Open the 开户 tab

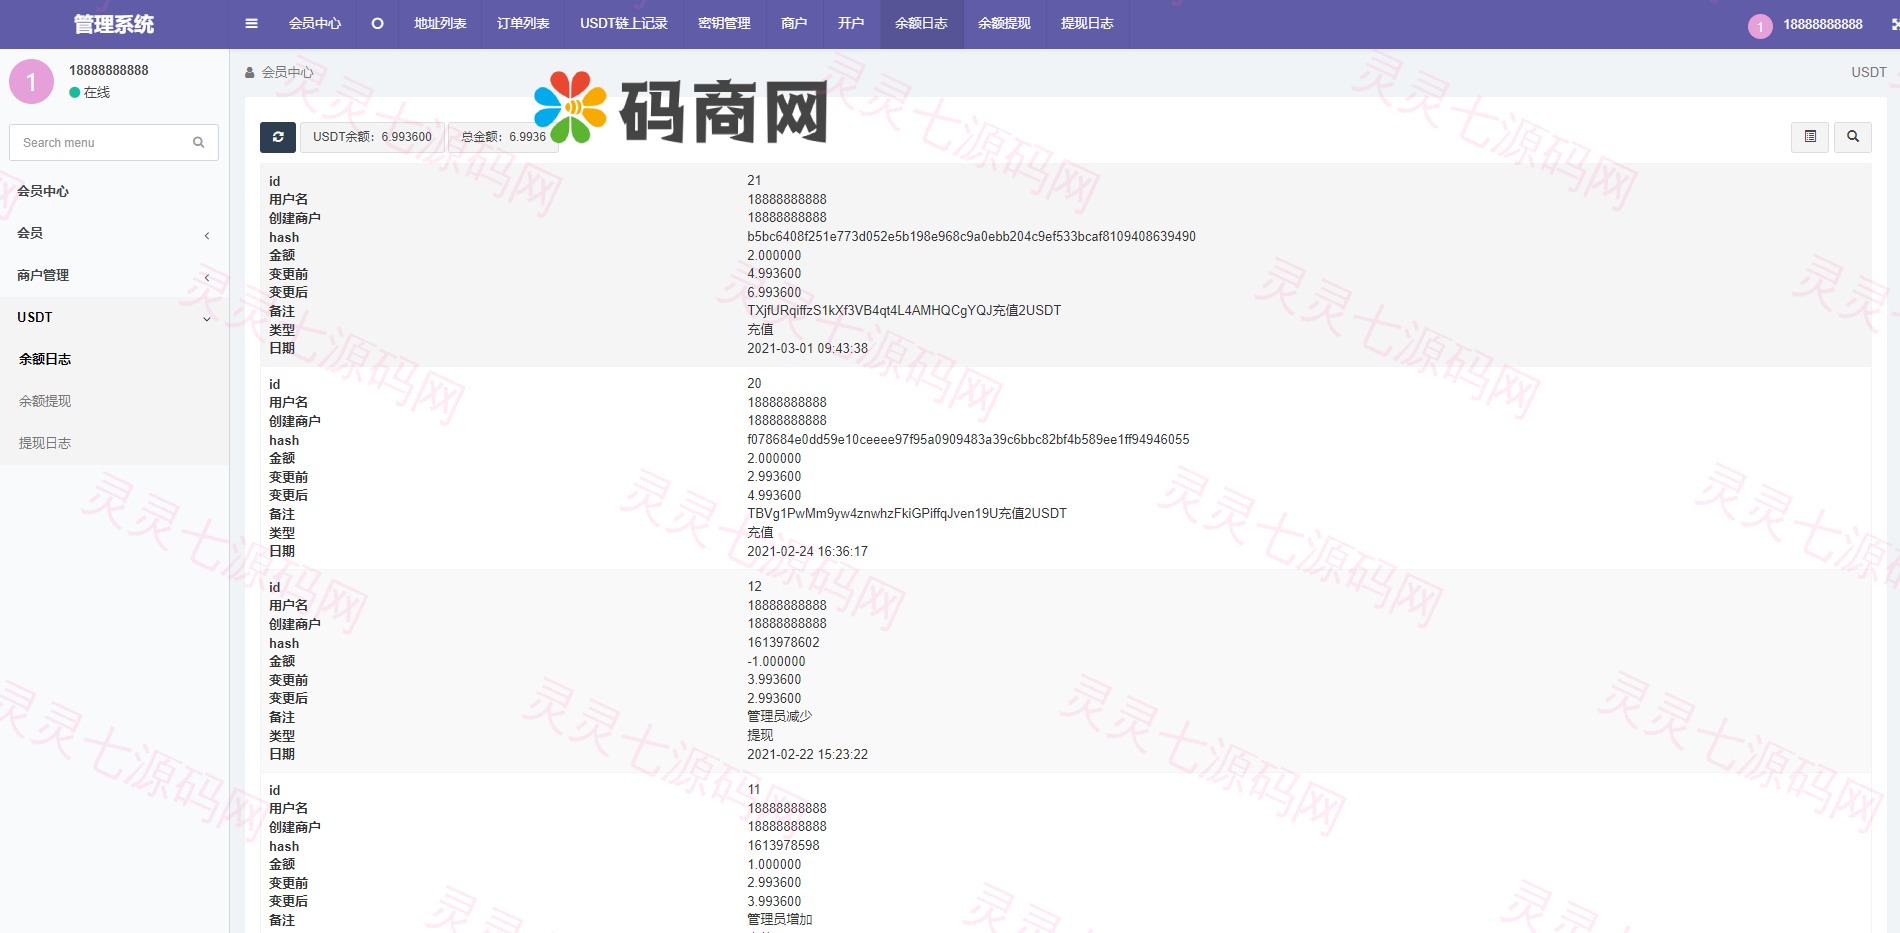pos(851,24)
